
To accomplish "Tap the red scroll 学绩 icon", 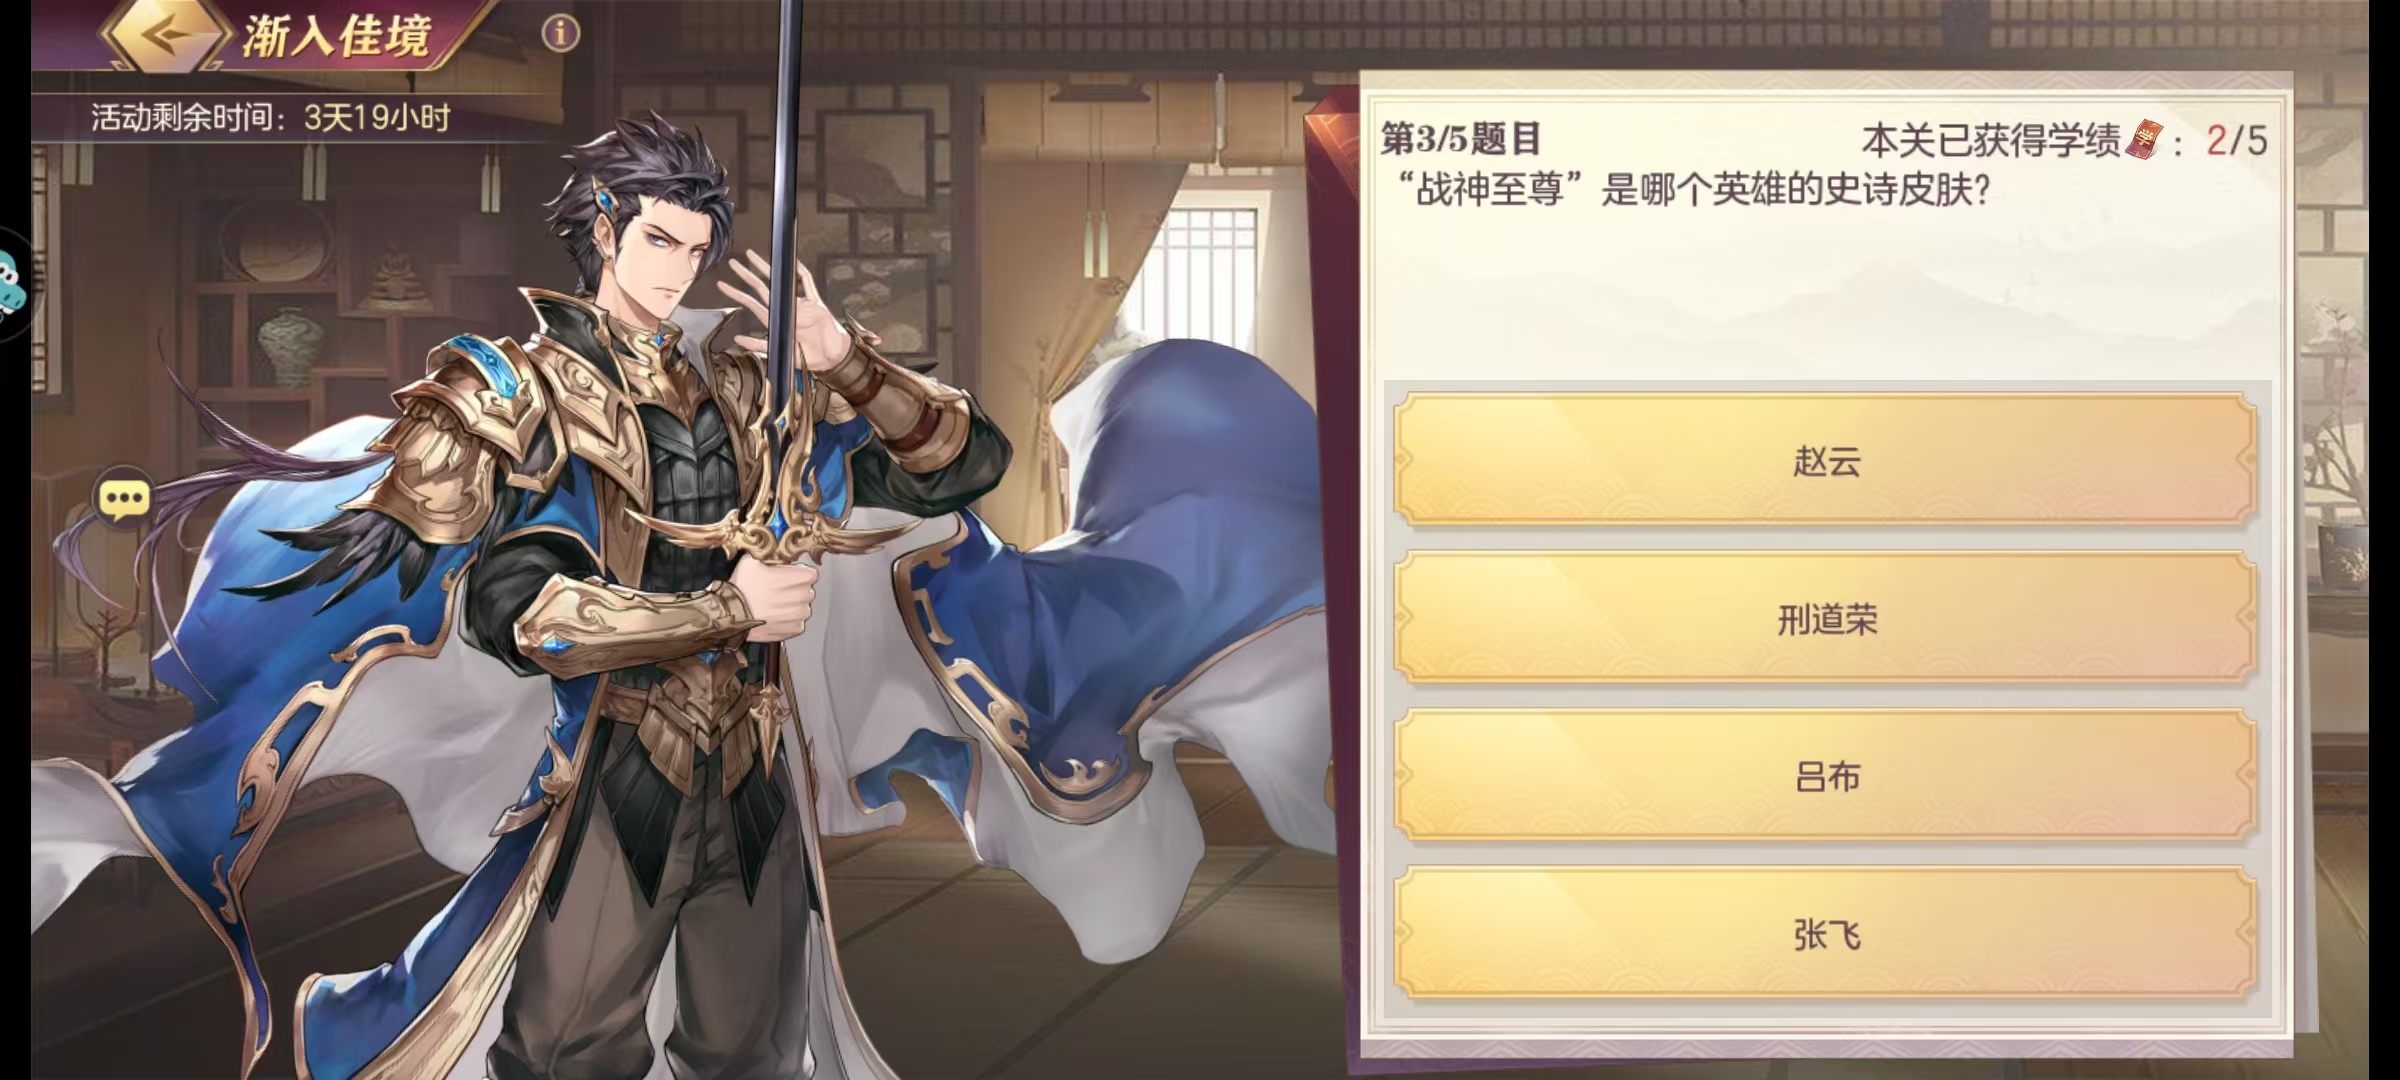I will pyautogui.click(x=2143, y=140).
